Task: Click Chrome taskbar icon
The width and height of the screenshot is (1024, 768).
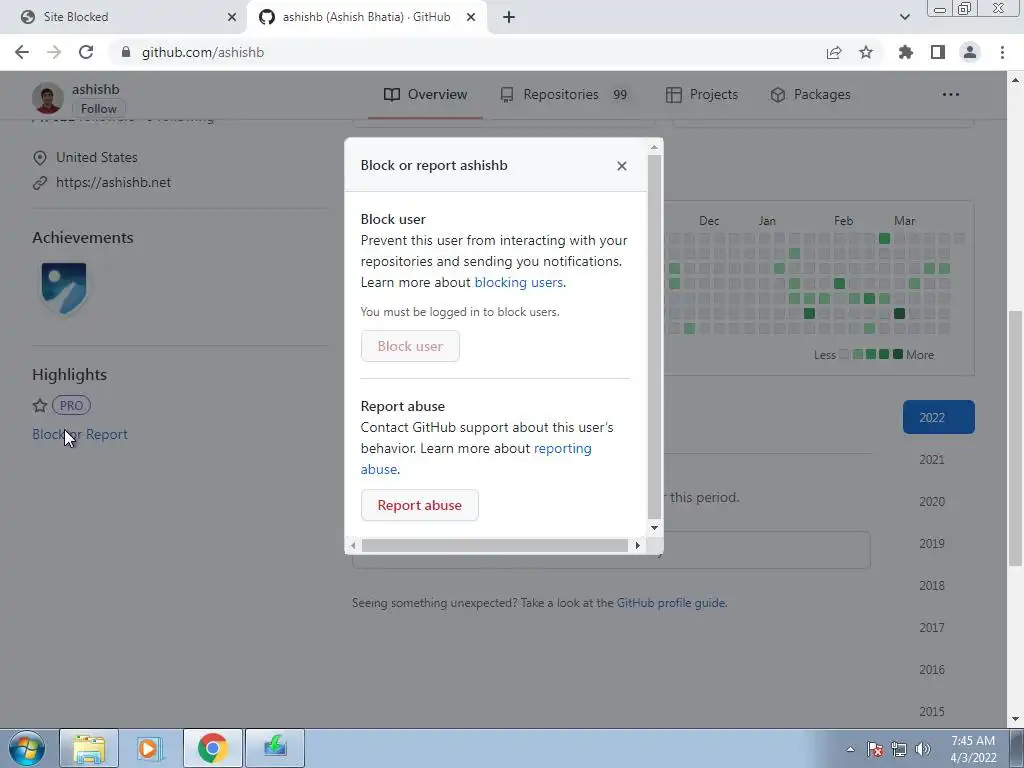Action: coord(212,748)
